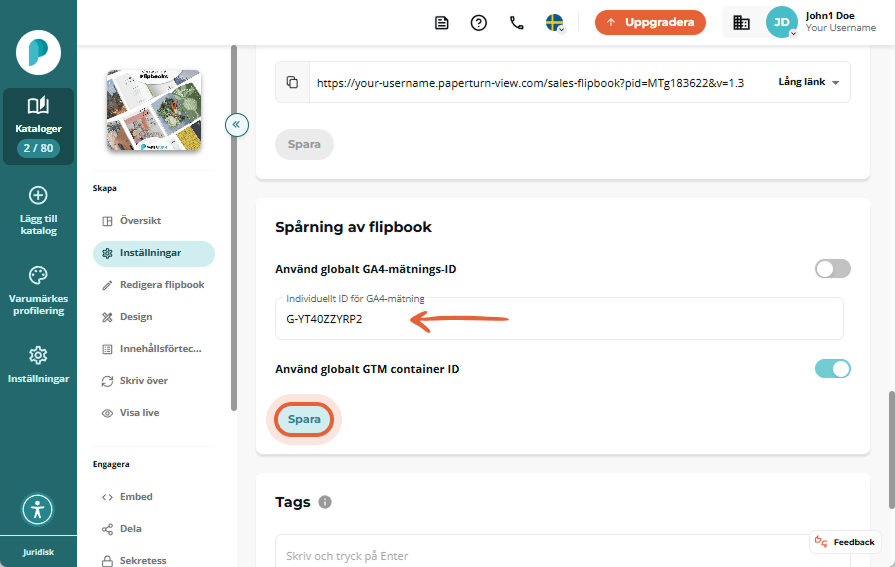The image size is (895, 567).
Task: Collapse the side menu with double chevron
Action: click(236, 124)
